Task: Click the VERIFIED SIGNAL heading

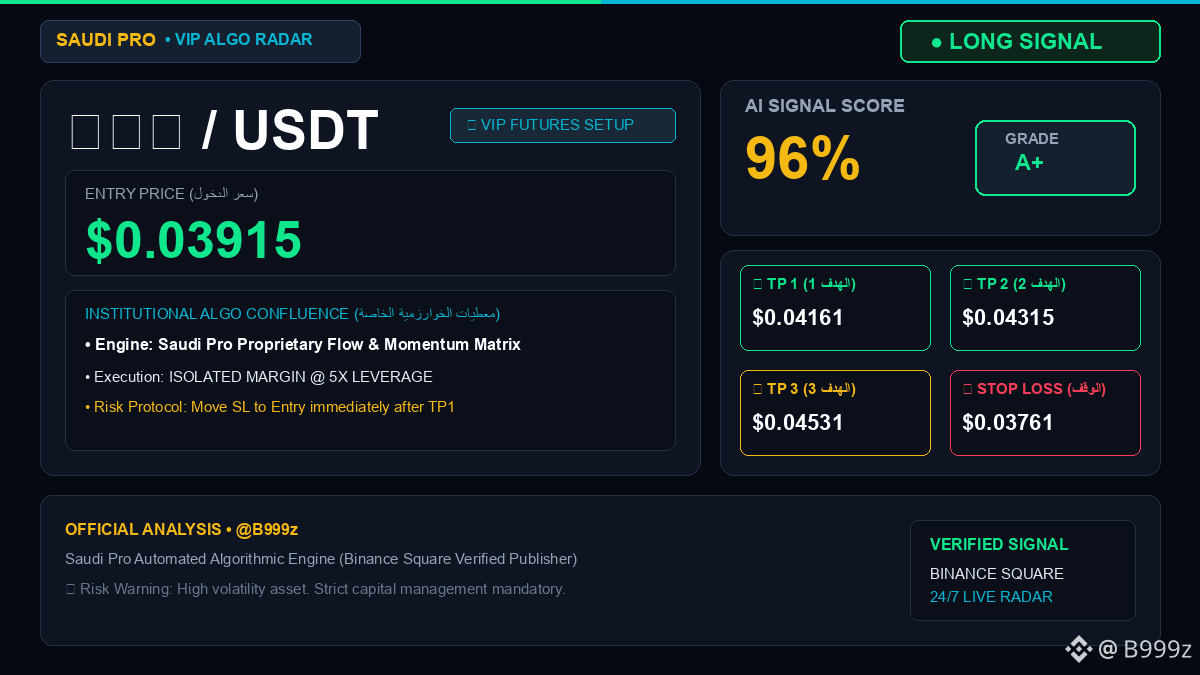Action: [999, 545]
